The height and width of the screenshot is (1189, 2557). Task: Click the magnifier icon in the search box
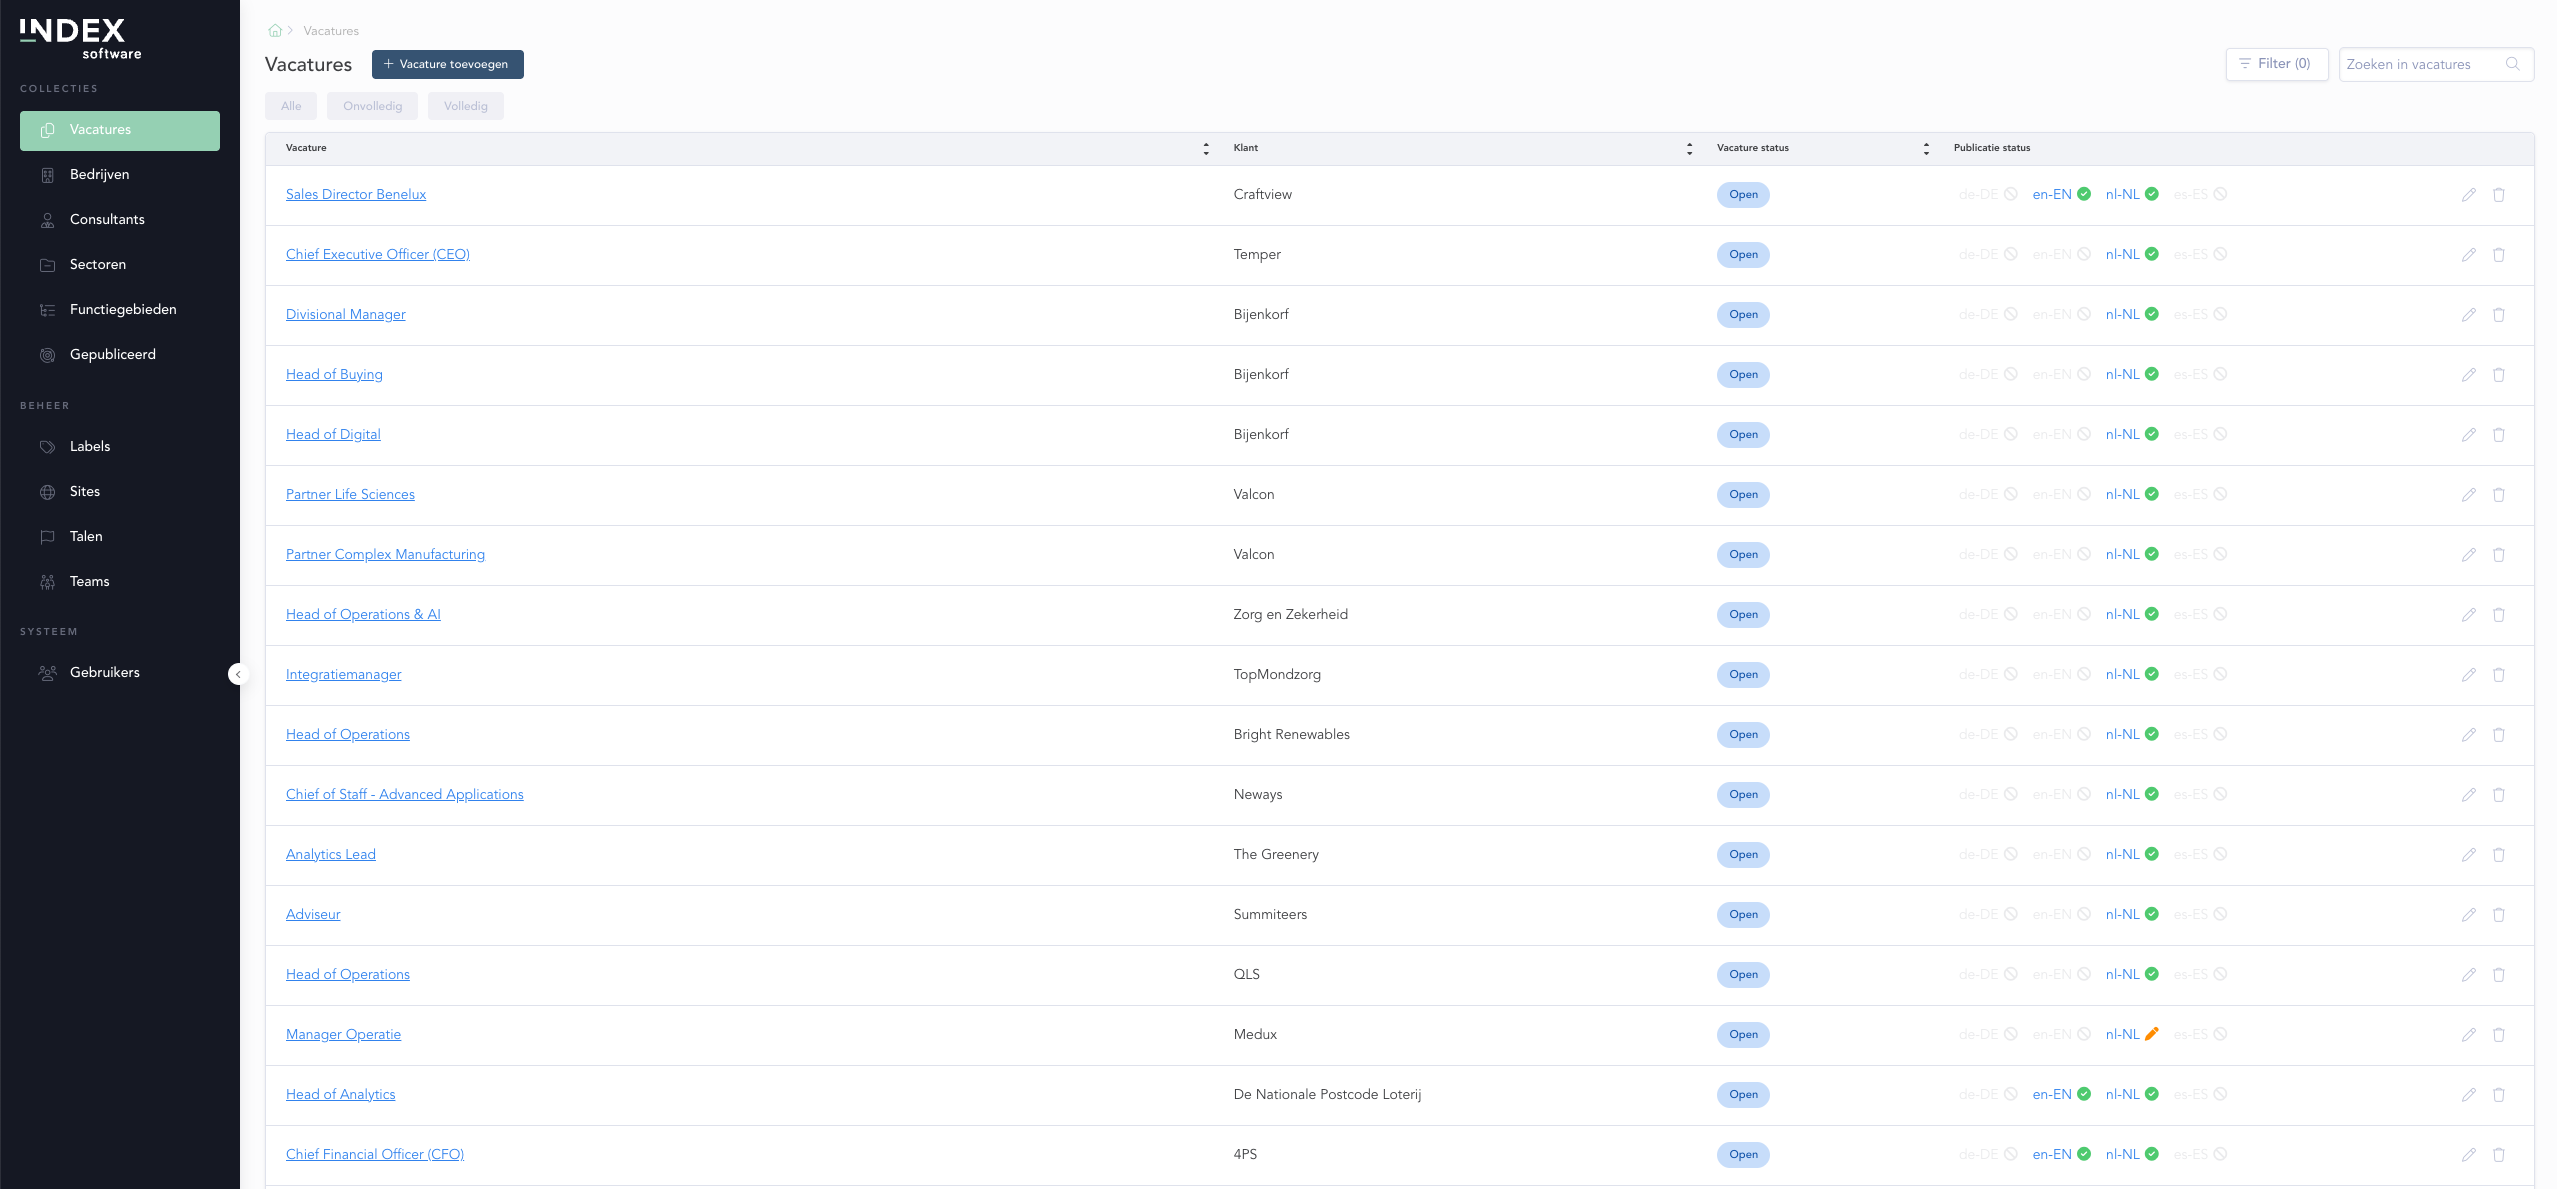[x=2512, y=64]
